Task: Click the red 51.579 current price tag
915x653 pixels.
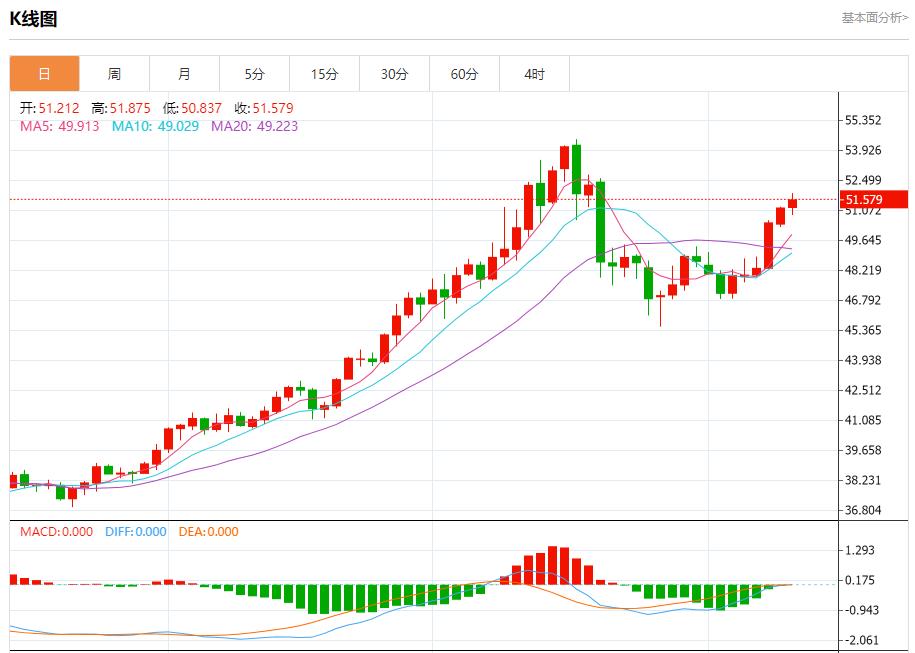Action: (x=874, y=199)
